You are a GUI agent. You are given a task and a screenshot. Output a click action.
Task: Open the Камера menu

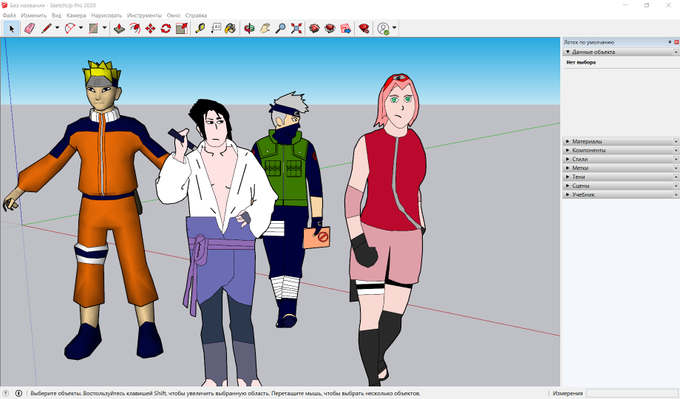click(x=76, y=15)
